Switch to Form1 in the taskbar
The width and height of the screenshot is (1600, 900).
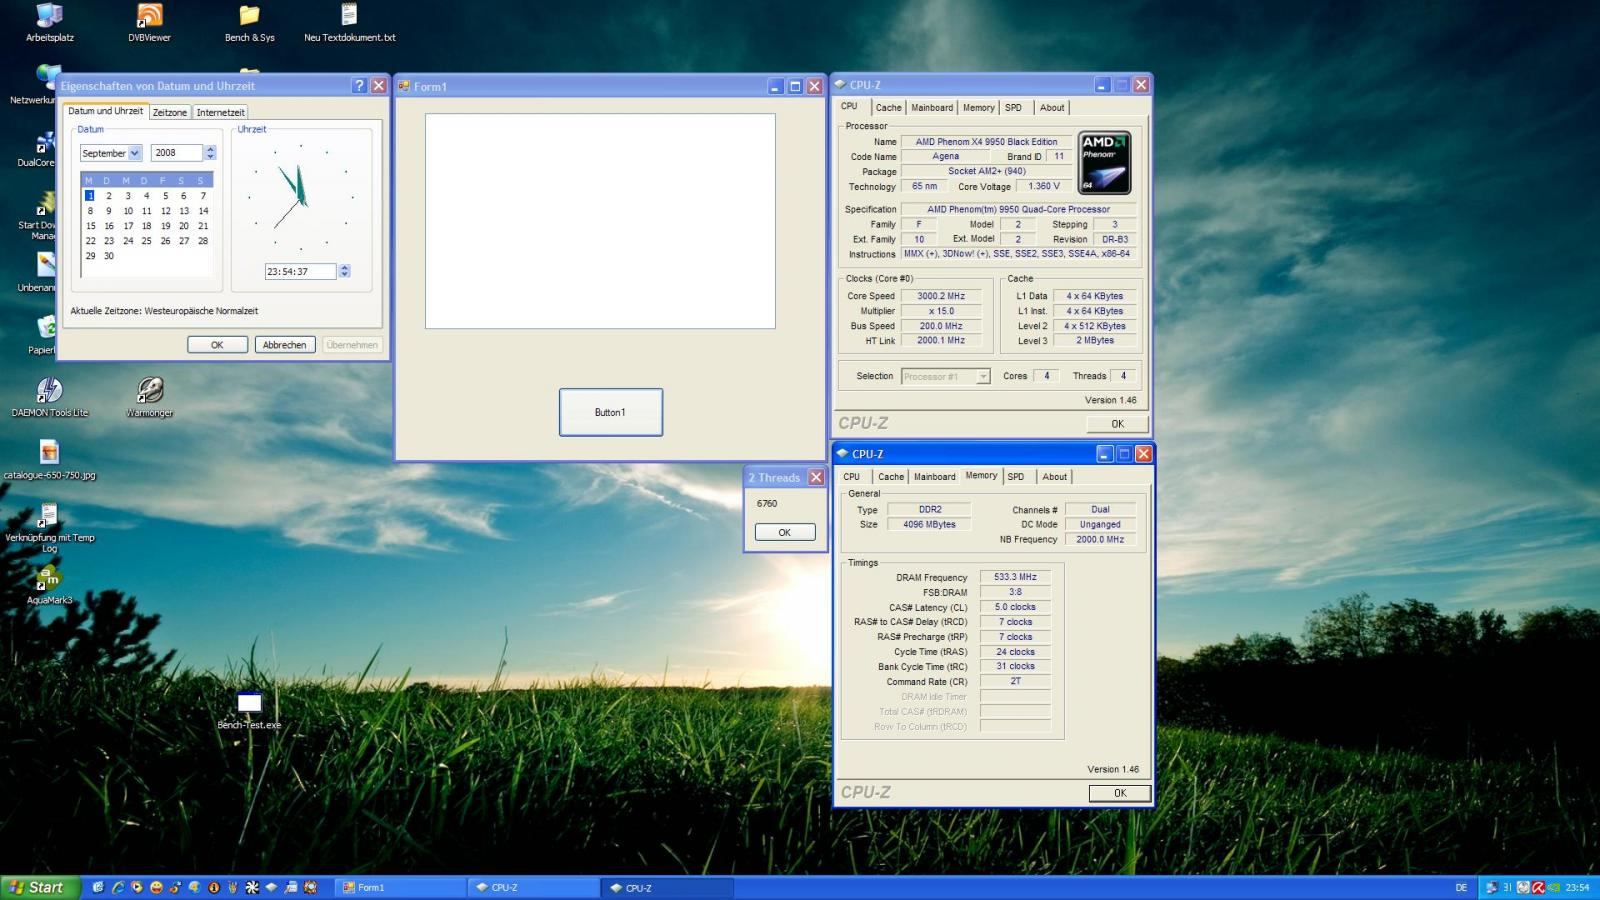(399, 887)
